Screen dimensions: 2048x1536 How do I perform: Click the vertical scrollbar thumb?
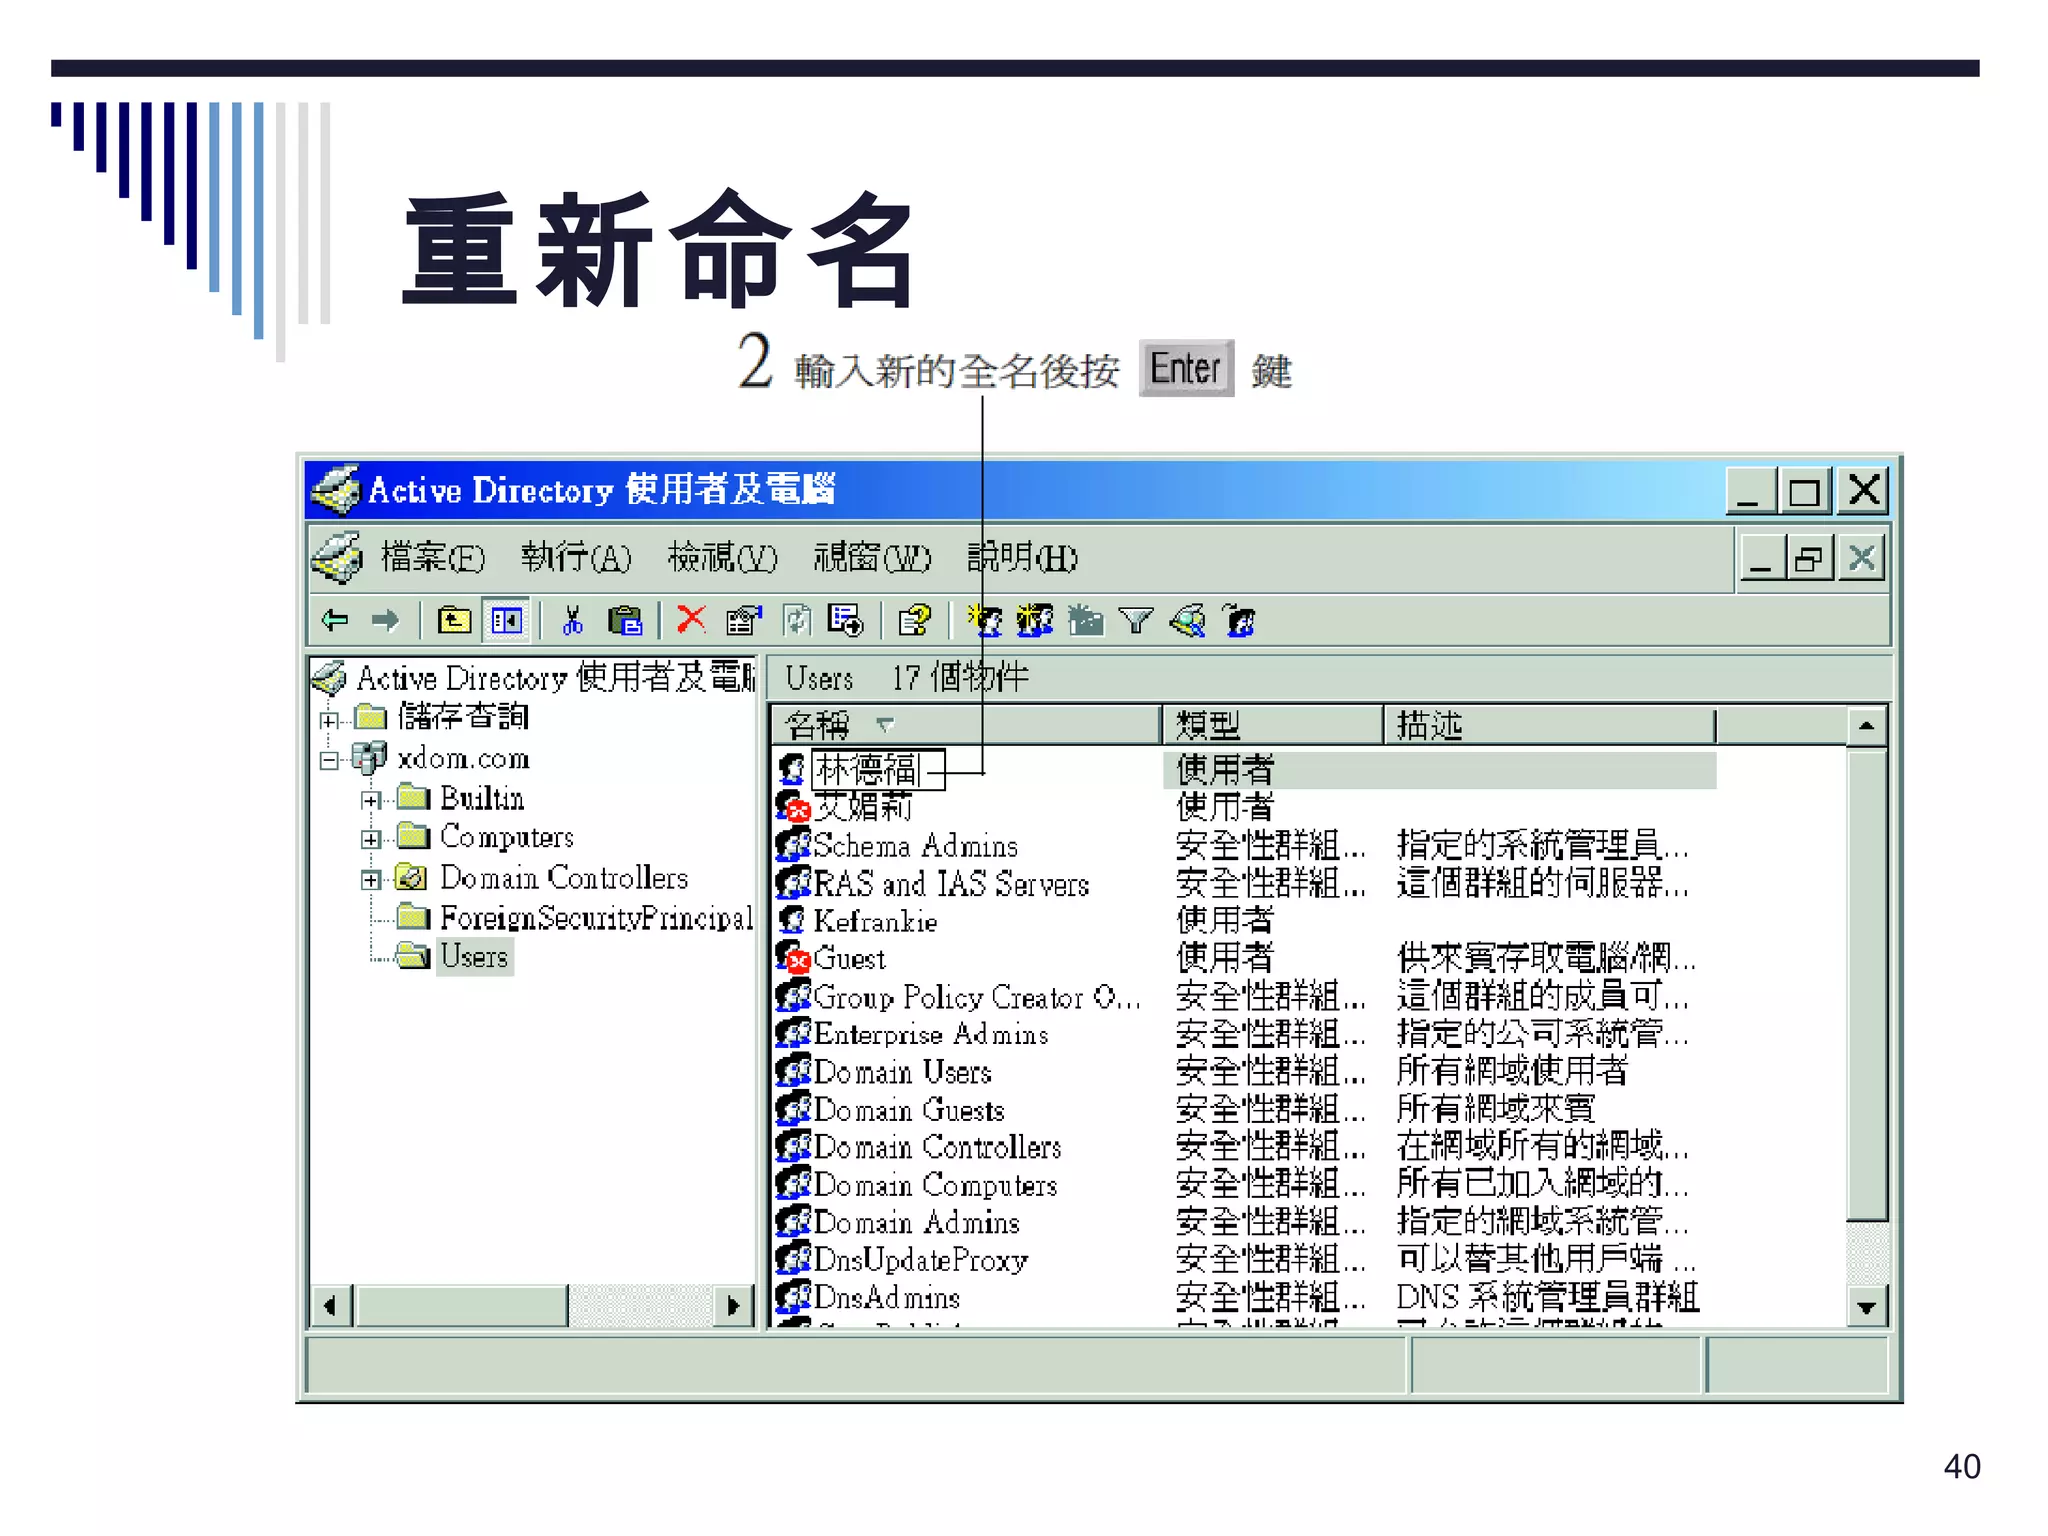point(1866,984)
